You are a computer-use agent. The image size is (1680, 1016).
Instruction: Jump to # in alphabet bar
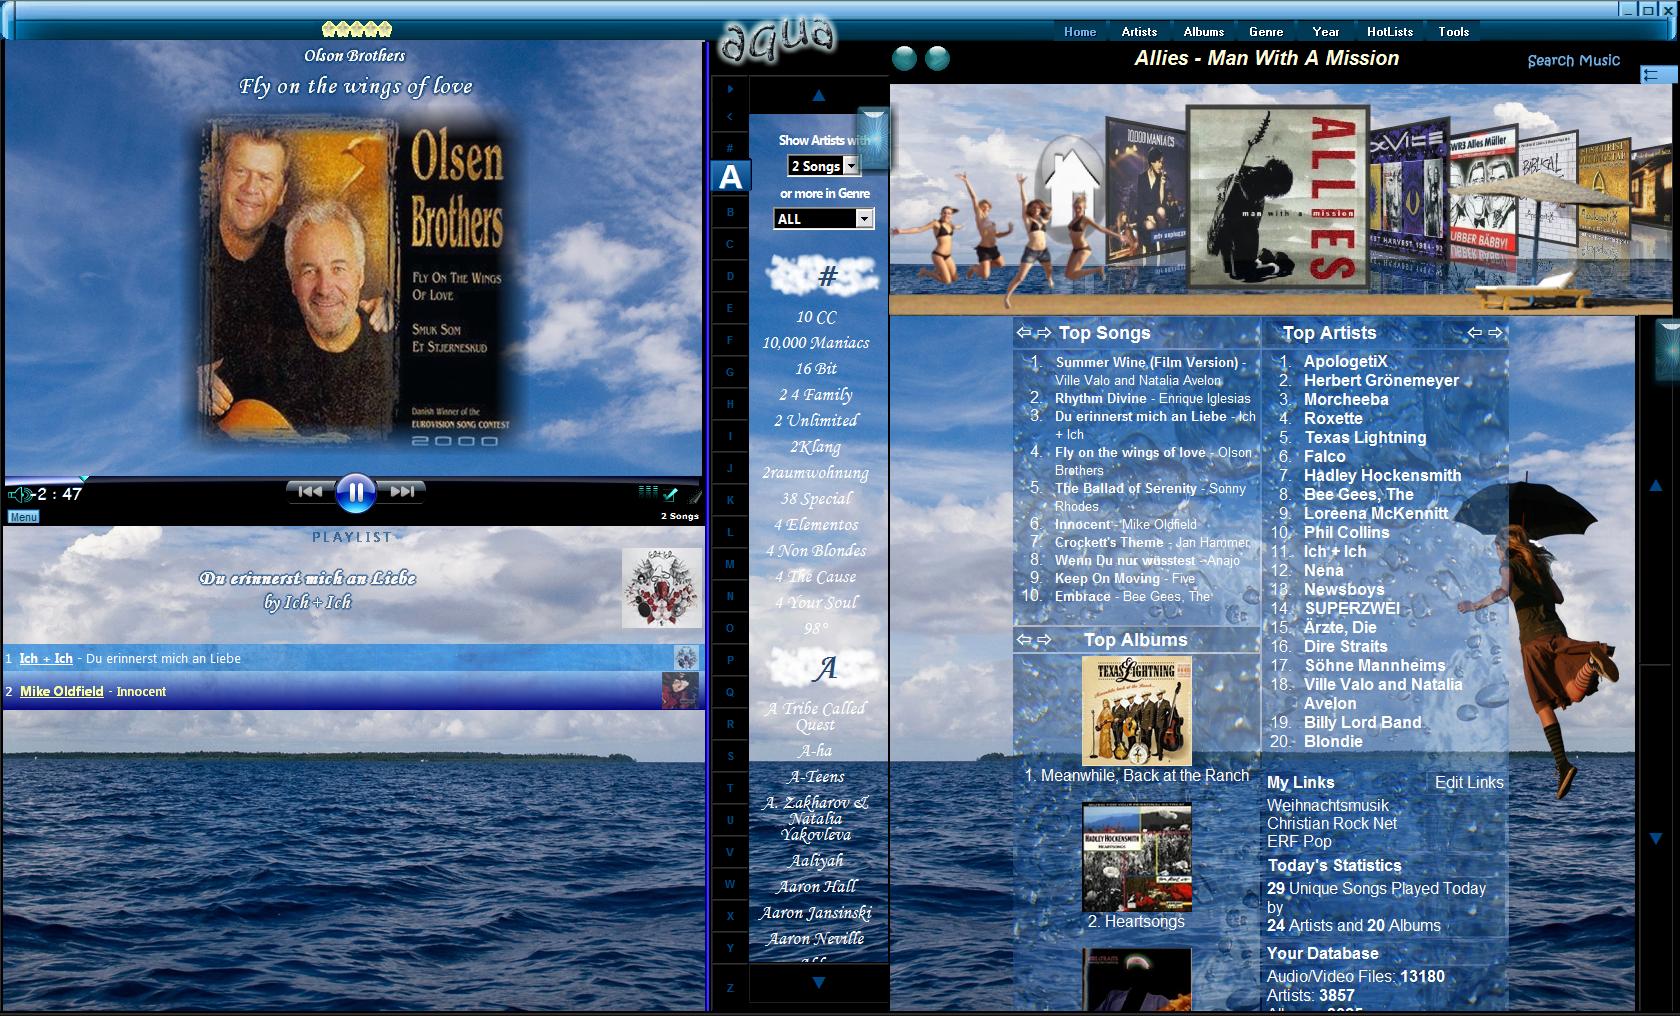[730, 148]
